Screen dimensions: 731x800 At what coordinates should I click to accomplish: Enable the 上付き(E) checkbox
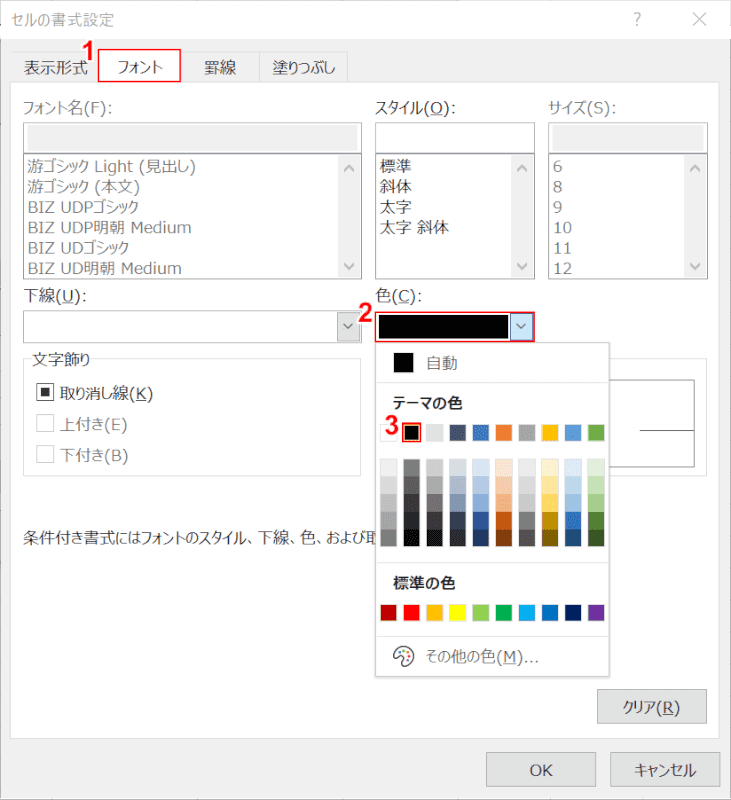(x=45, y=423)
